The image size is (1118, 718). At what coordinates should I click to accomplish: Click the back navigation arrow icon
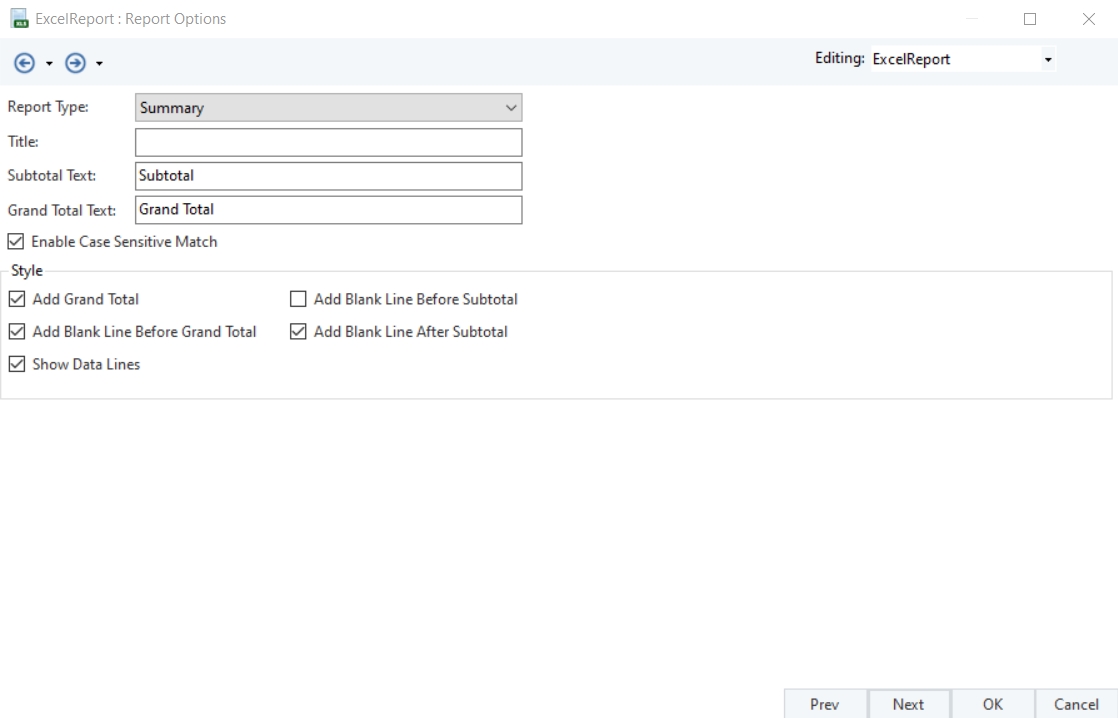point(24,63)
